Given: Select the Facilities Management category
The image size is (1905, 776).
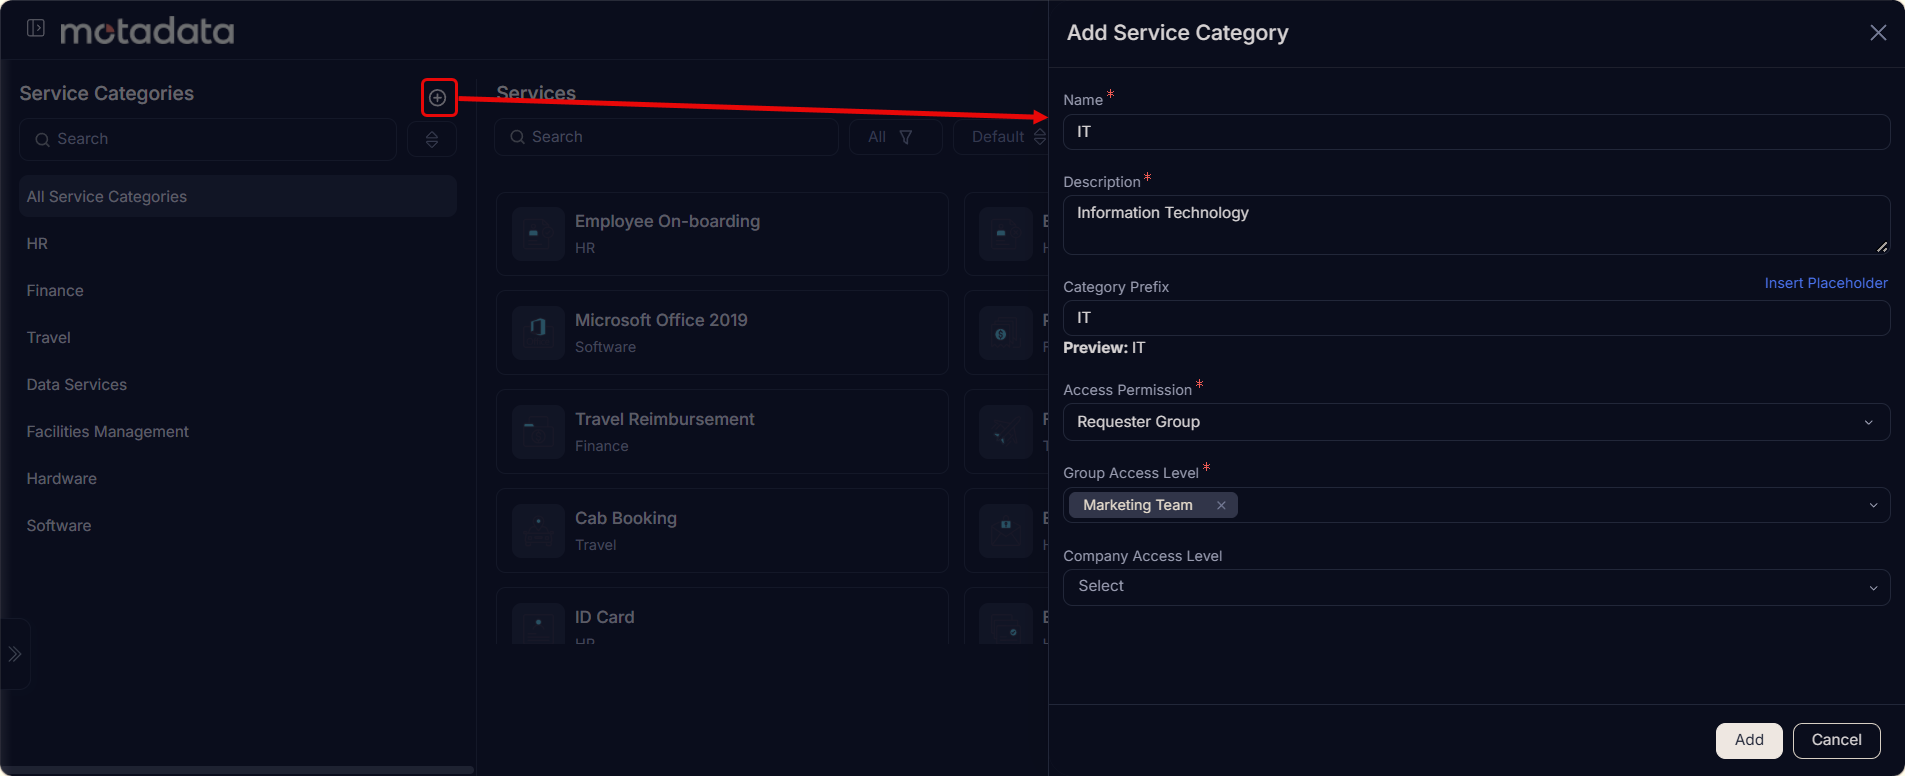Looking at the screenshot, I should coord(108,432).
